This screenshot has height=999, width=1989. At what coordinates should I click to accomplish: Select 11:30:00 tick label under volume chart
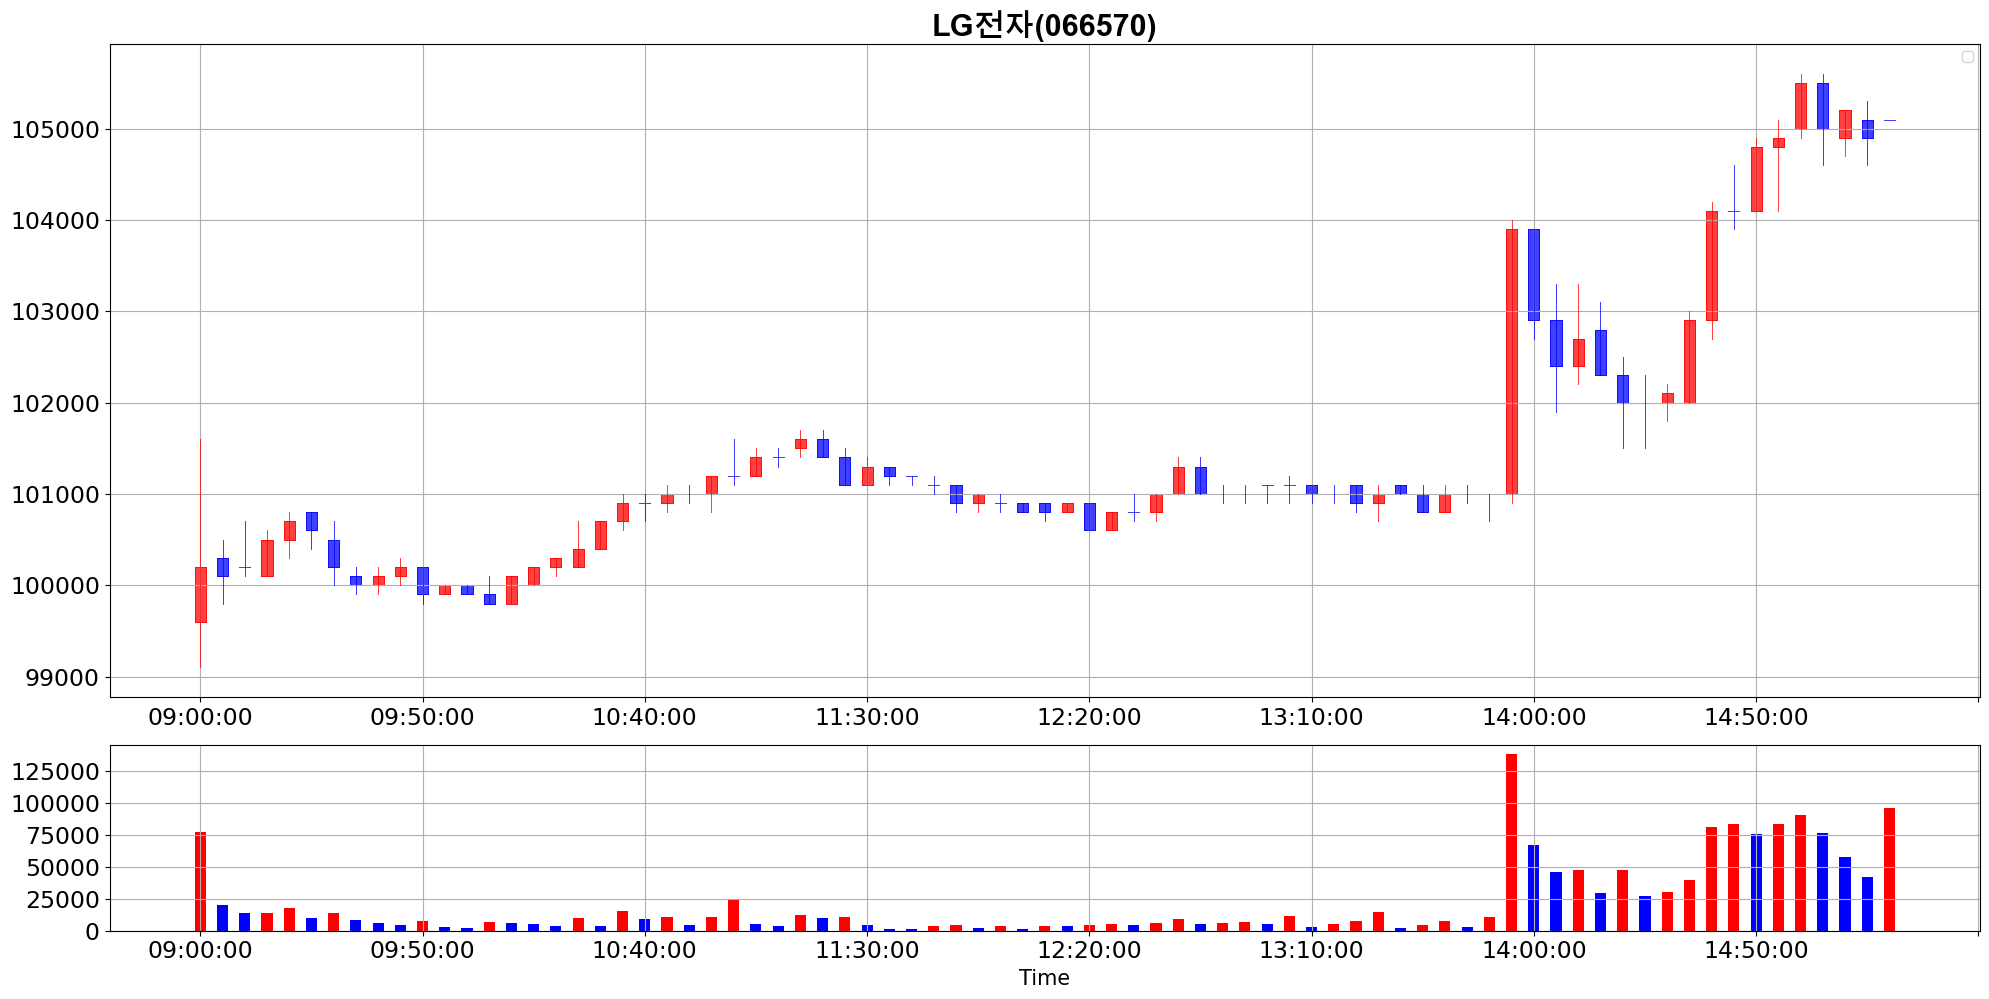[x=867, y=951]
